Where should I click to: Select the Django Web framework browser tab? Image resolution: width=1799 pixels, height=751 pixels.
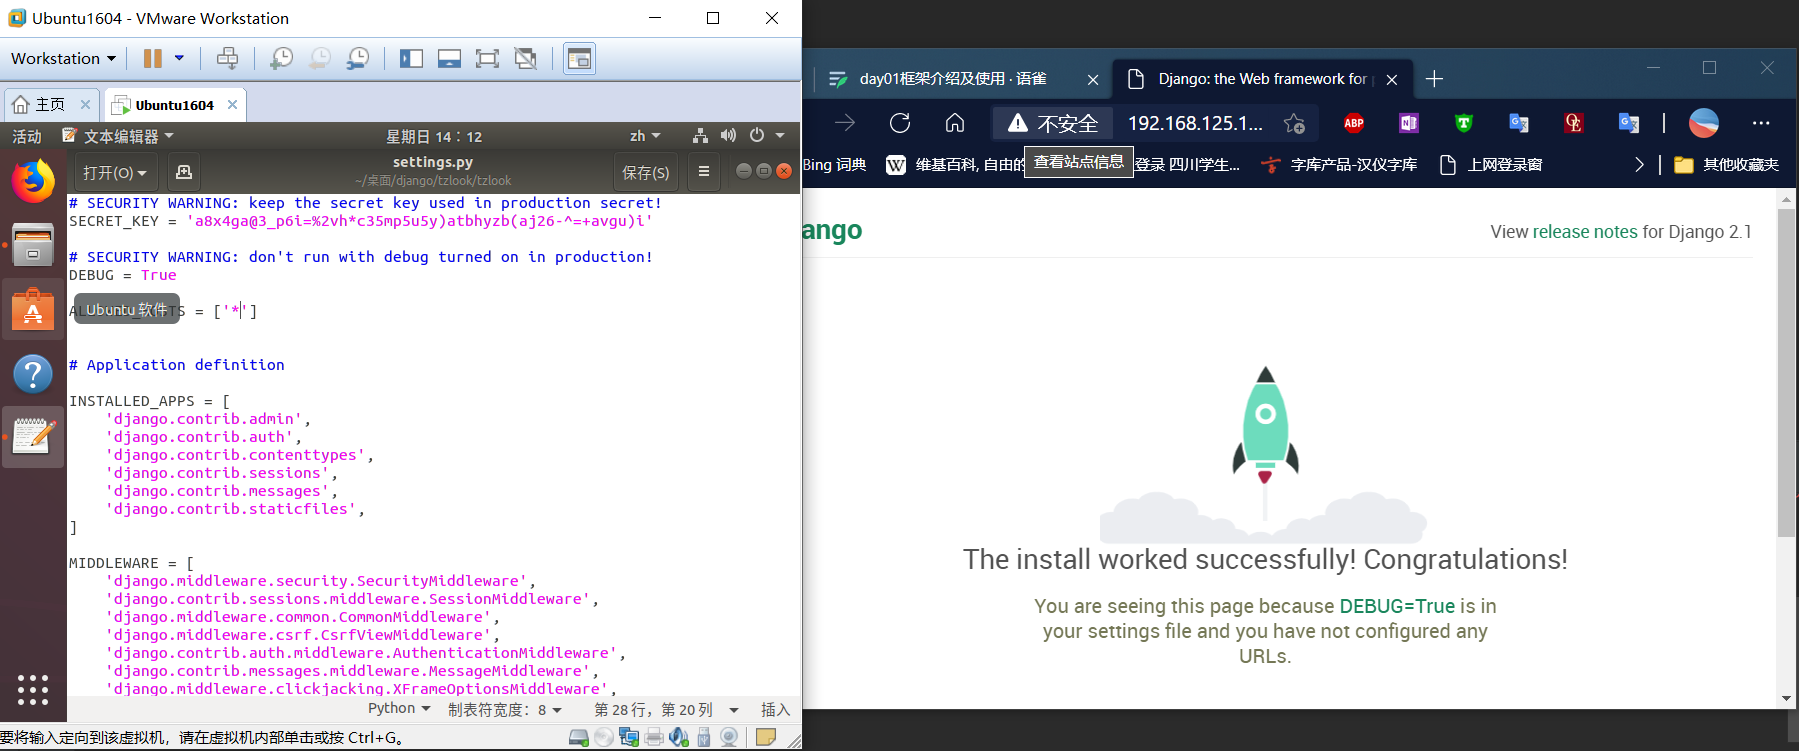point(1263,79)
